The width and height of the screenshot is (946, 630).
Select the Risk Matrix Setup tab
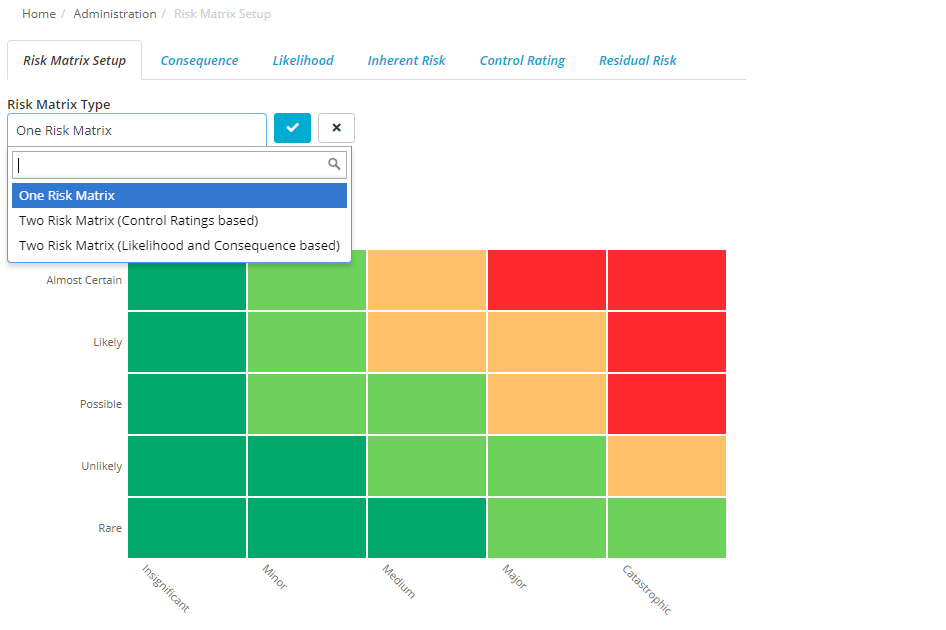pyautogui.click(x=74, y=60)
